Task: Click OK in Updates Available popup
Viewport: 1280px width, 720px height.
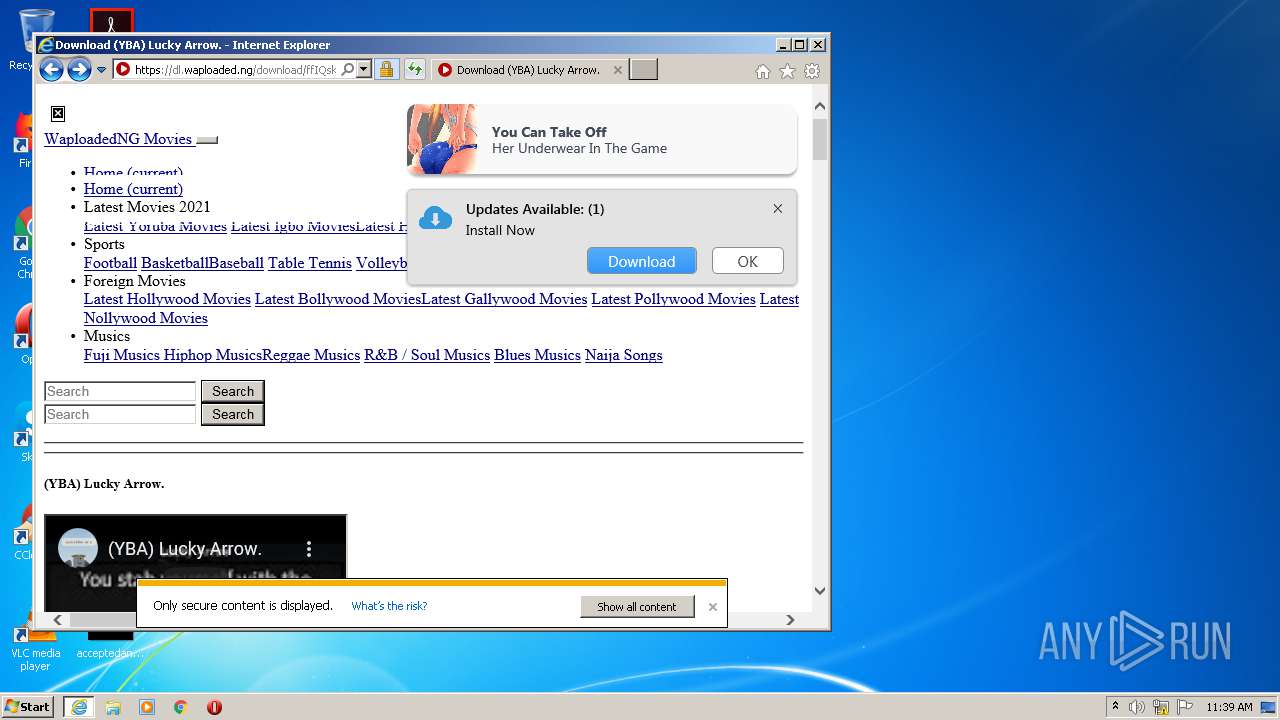Action: coord(748,261)
